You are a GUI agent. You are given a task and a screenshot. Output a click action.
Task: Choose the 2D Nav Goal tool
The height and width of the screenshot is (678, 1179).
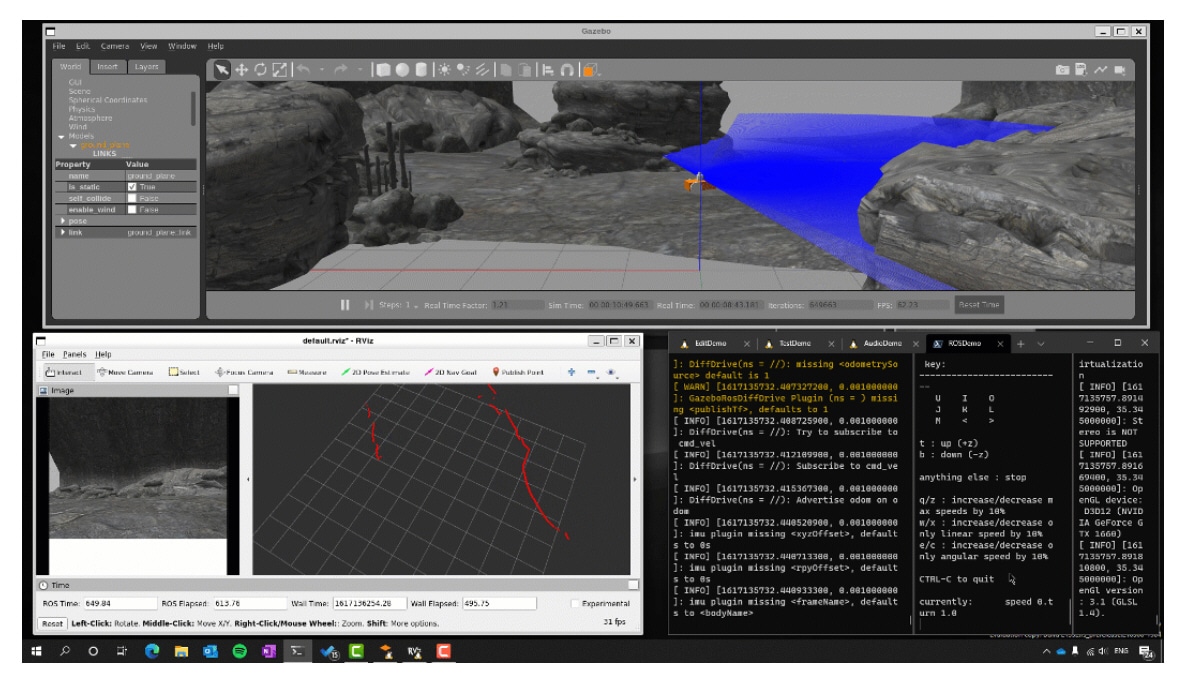(x=450, y=372)
